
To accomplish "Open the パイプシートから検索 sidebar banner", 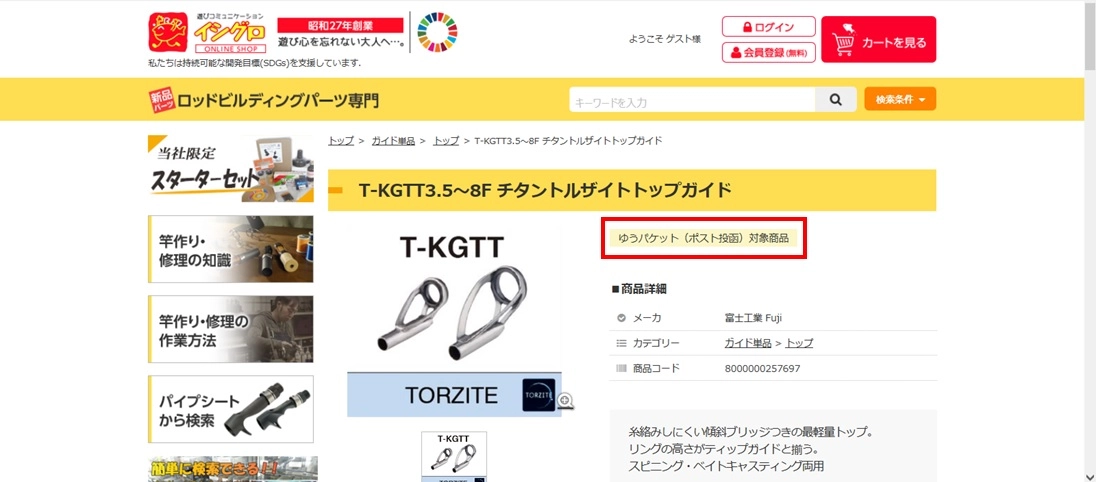I will pos(231,409).
